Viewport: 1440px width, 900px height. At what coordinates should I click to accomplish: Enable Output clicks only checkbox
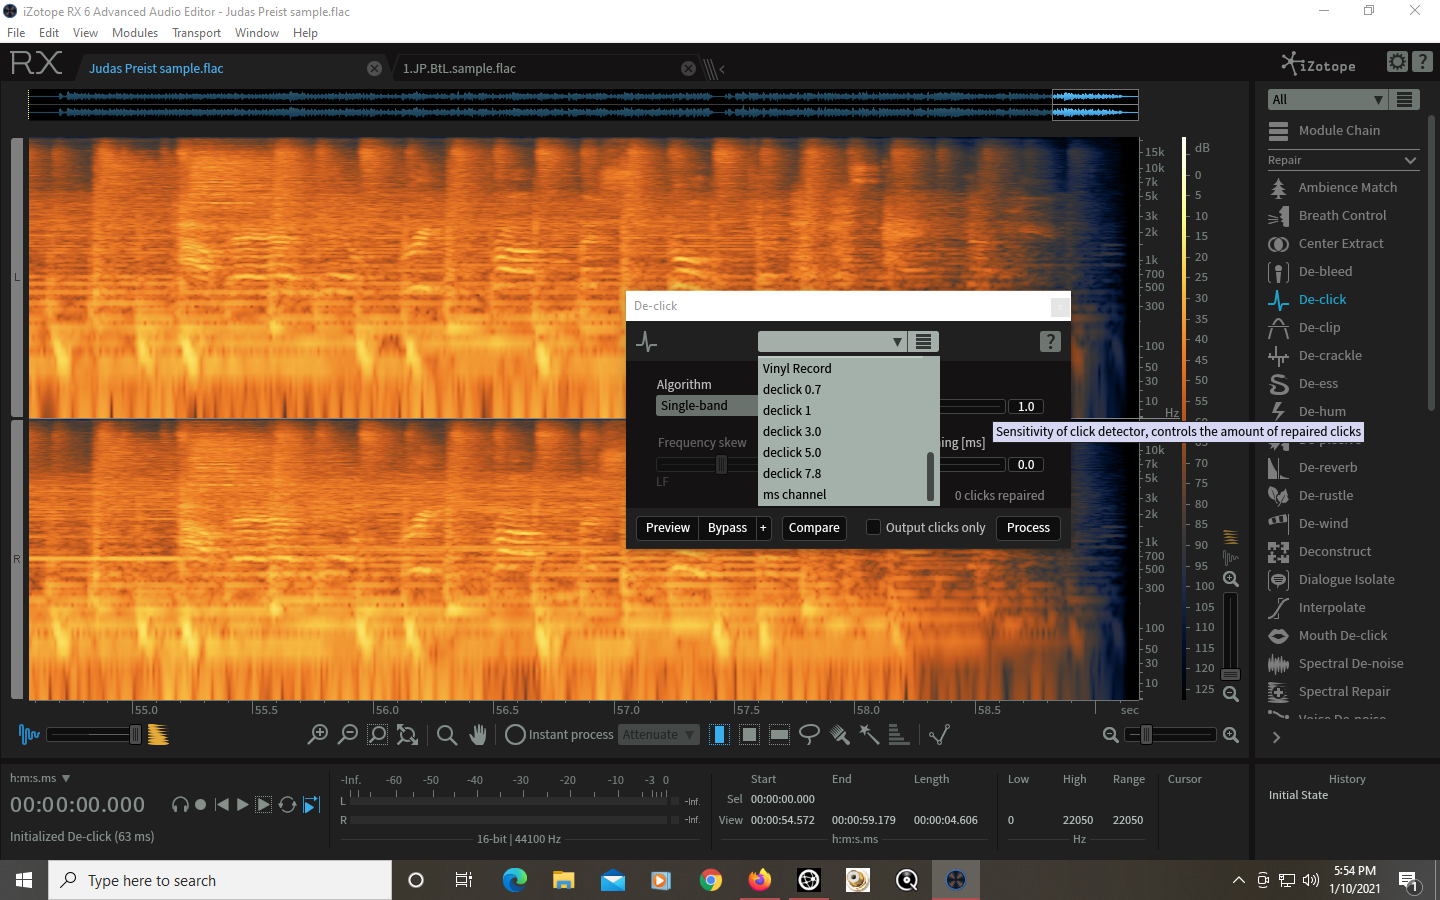coord(873,527)
